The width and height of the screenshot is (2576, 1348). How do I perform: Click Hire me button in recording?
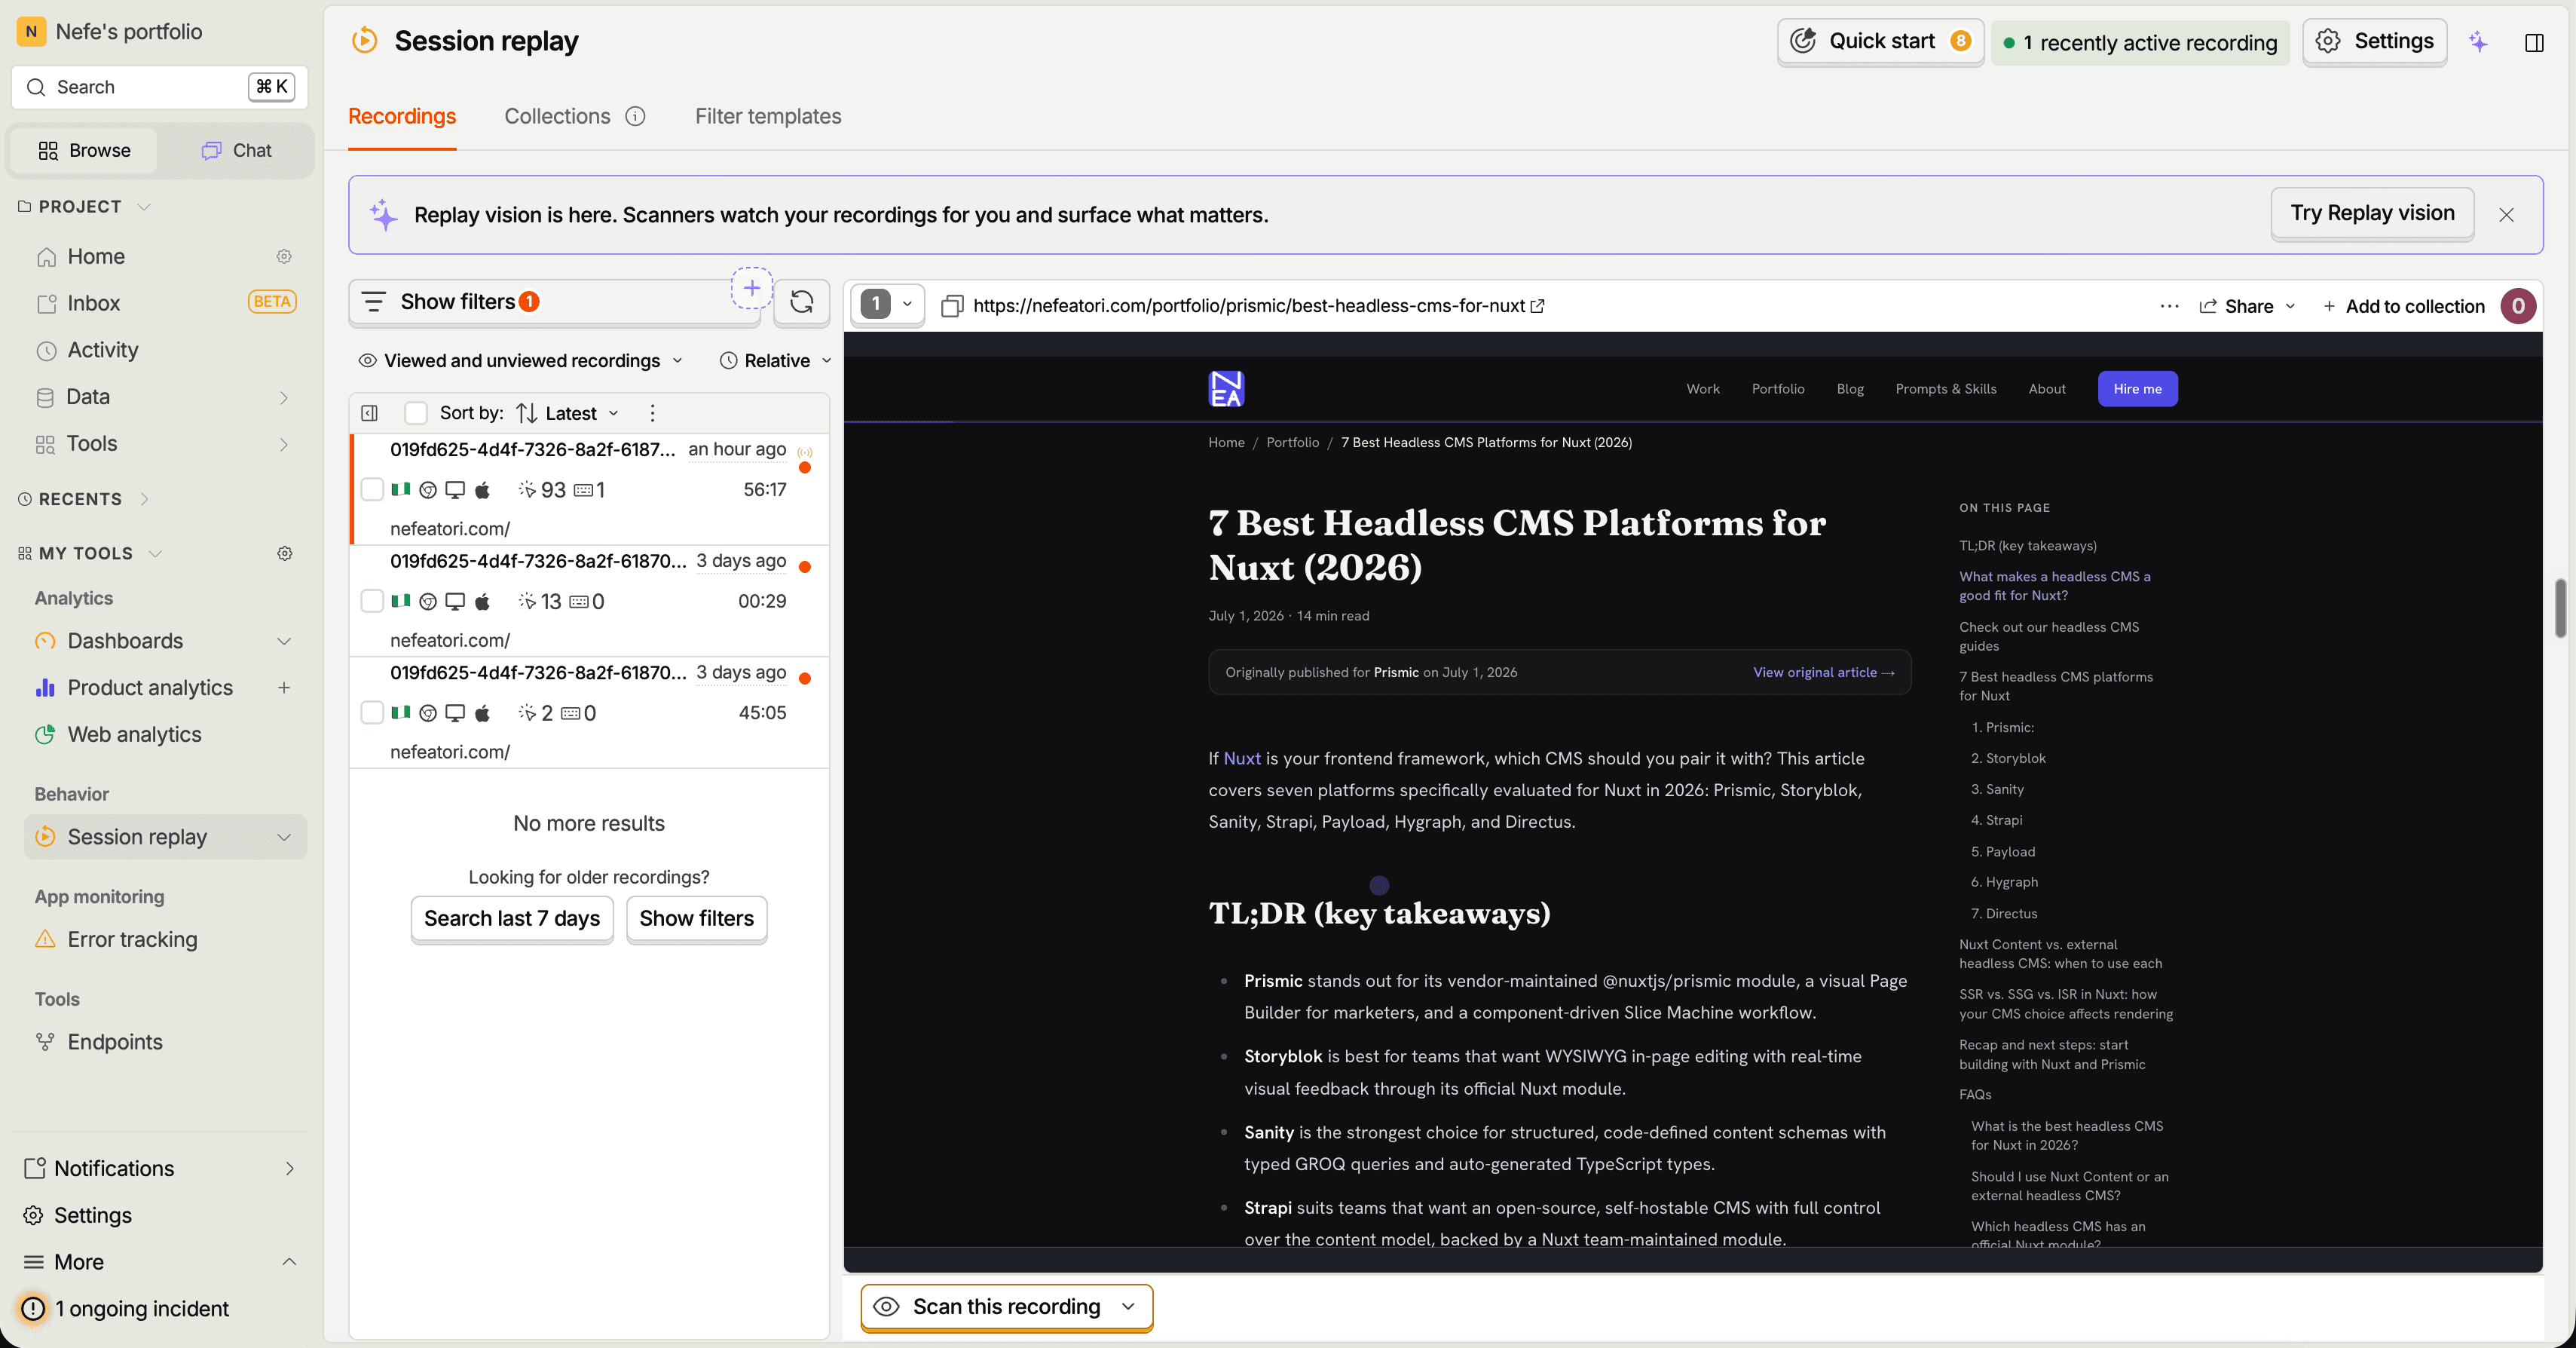[2137, 389]
